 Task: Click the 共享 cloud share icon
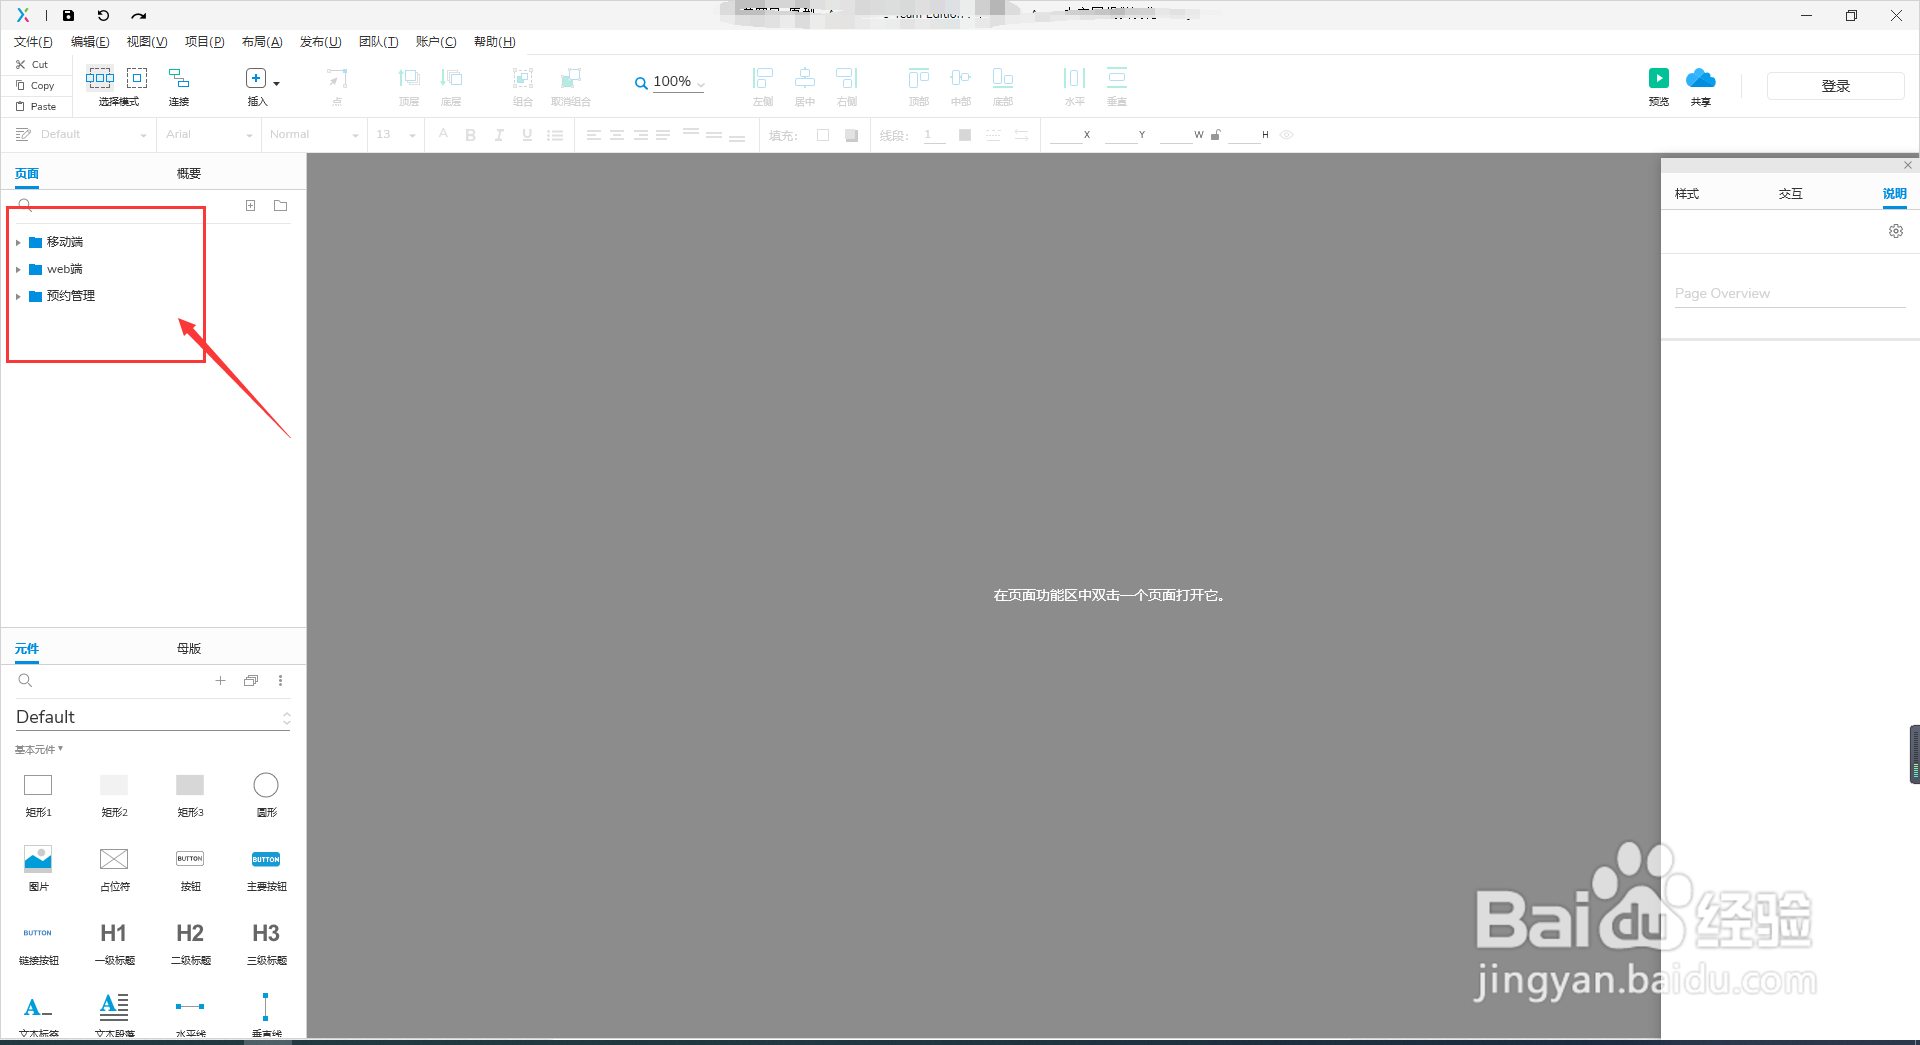pyautogui.click(x=1701, y=78)
